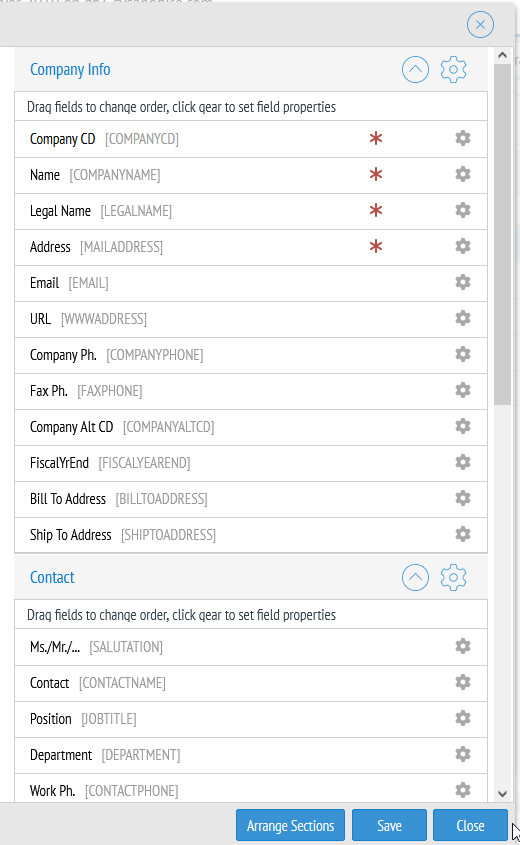This screenshot has height=845, width=520.
Task: Click the scrollbar down arrow
Action: click(502, 793)
